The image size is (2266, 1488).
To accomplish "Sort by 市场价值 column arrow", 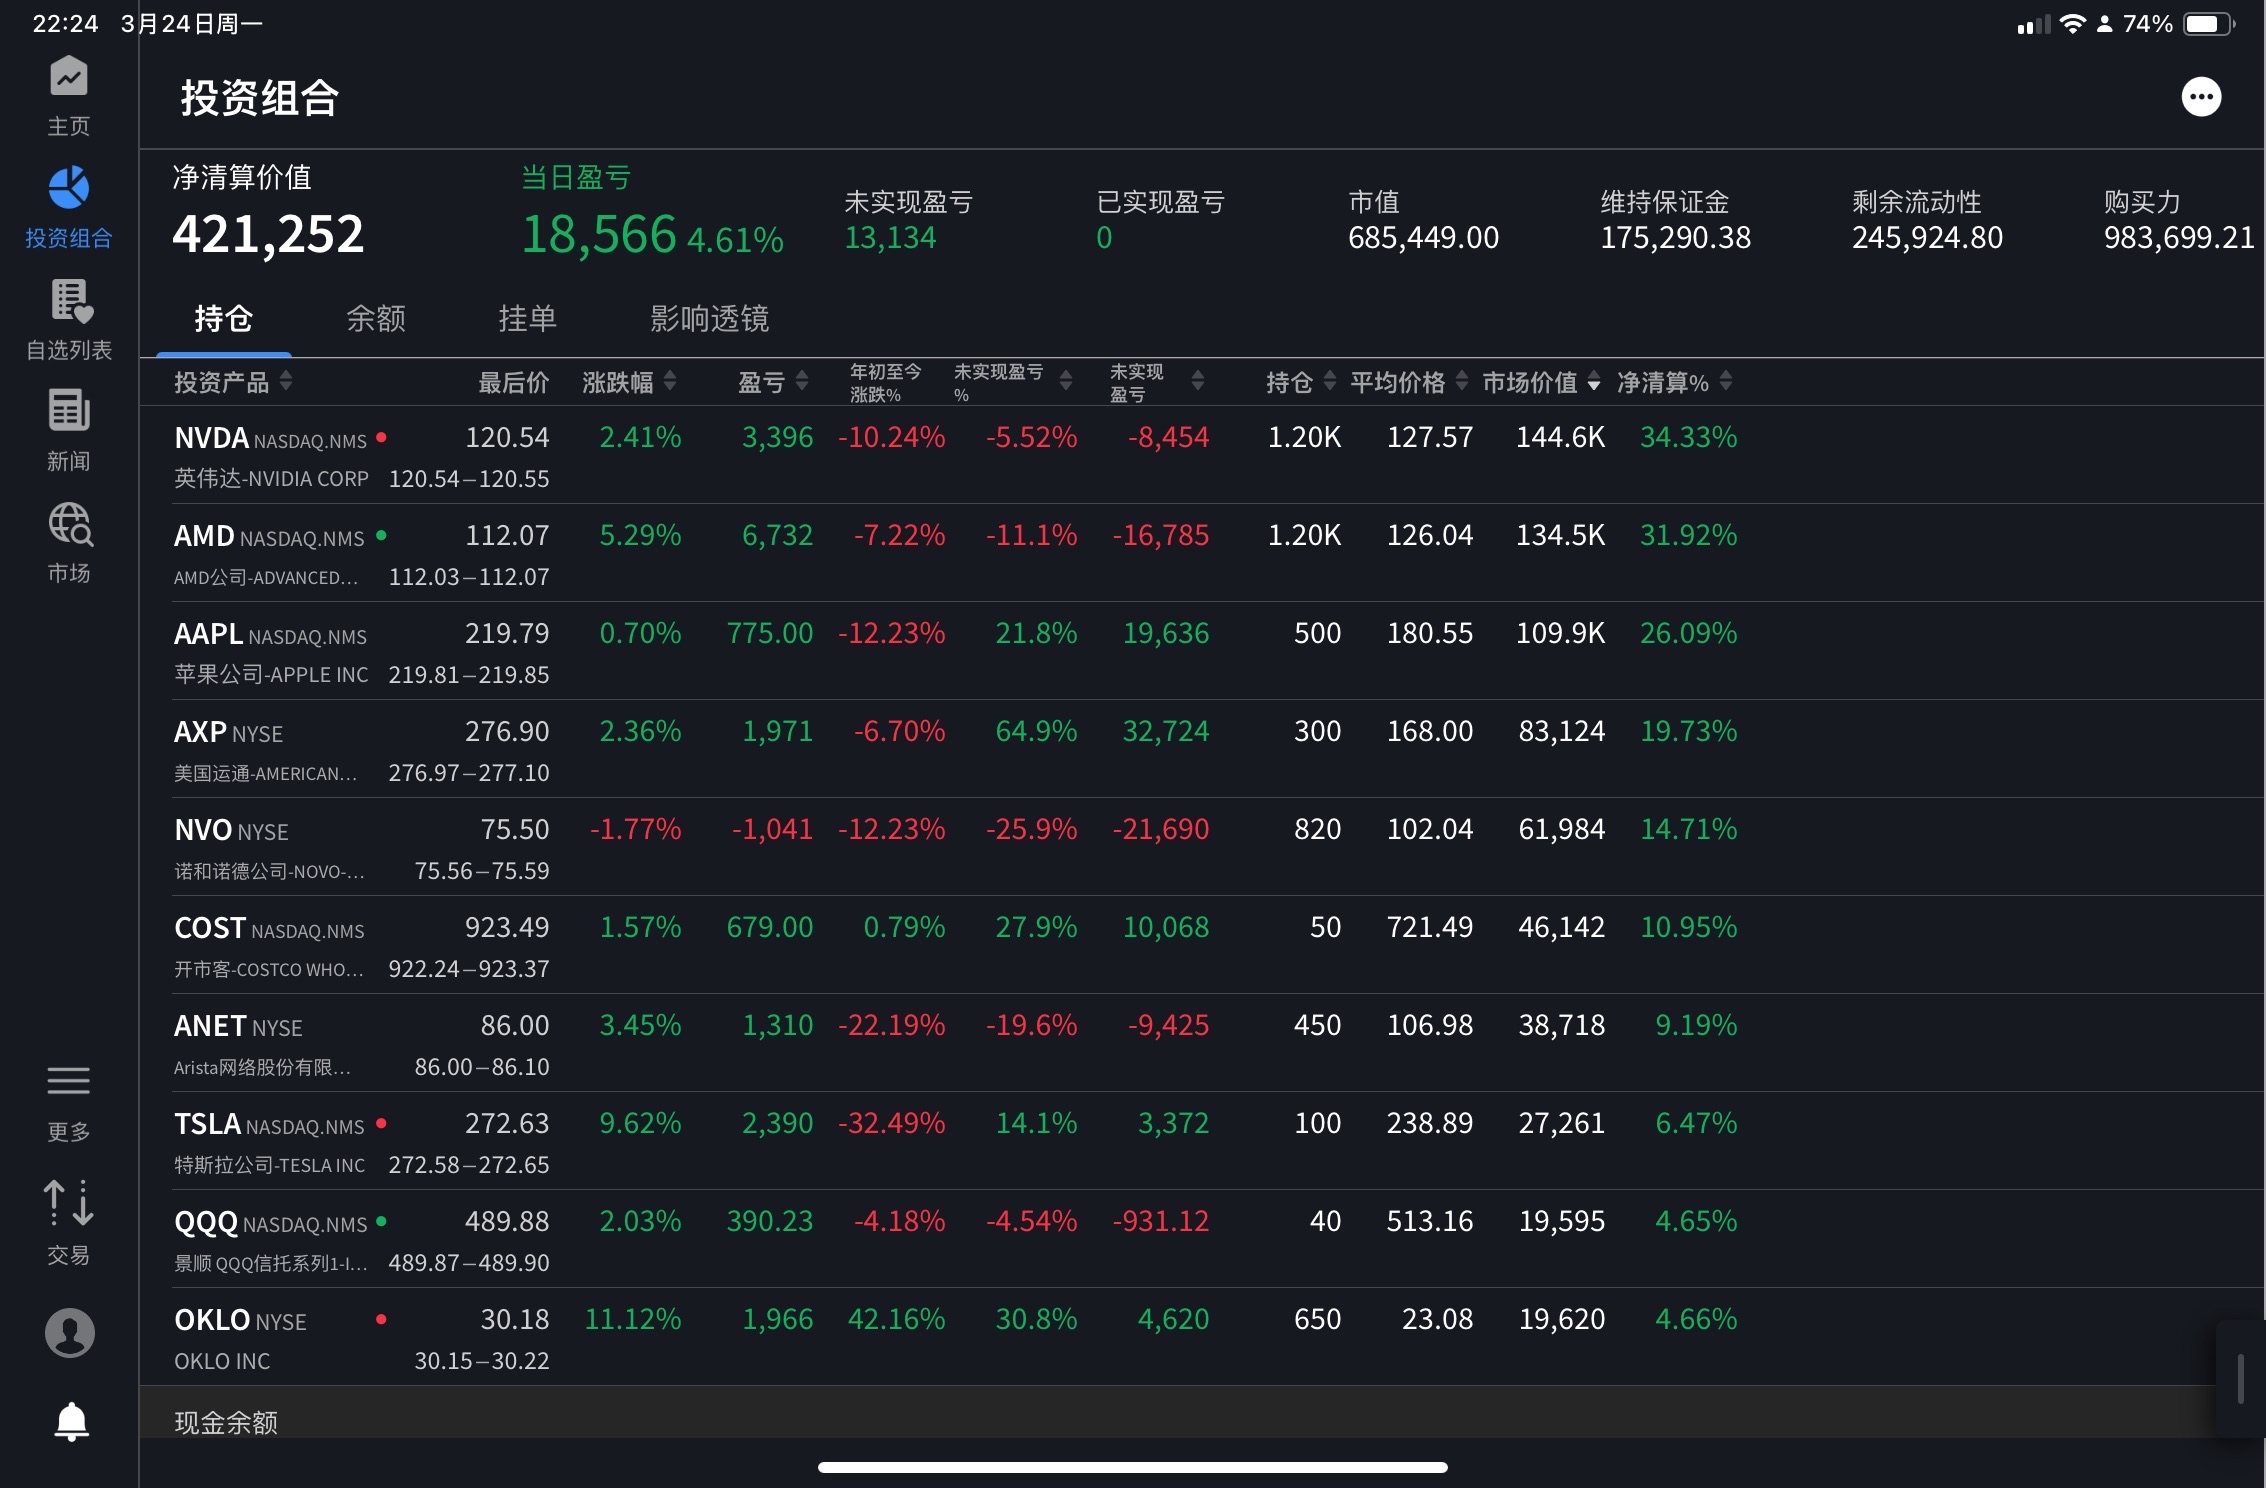I will click(1594, 382).
